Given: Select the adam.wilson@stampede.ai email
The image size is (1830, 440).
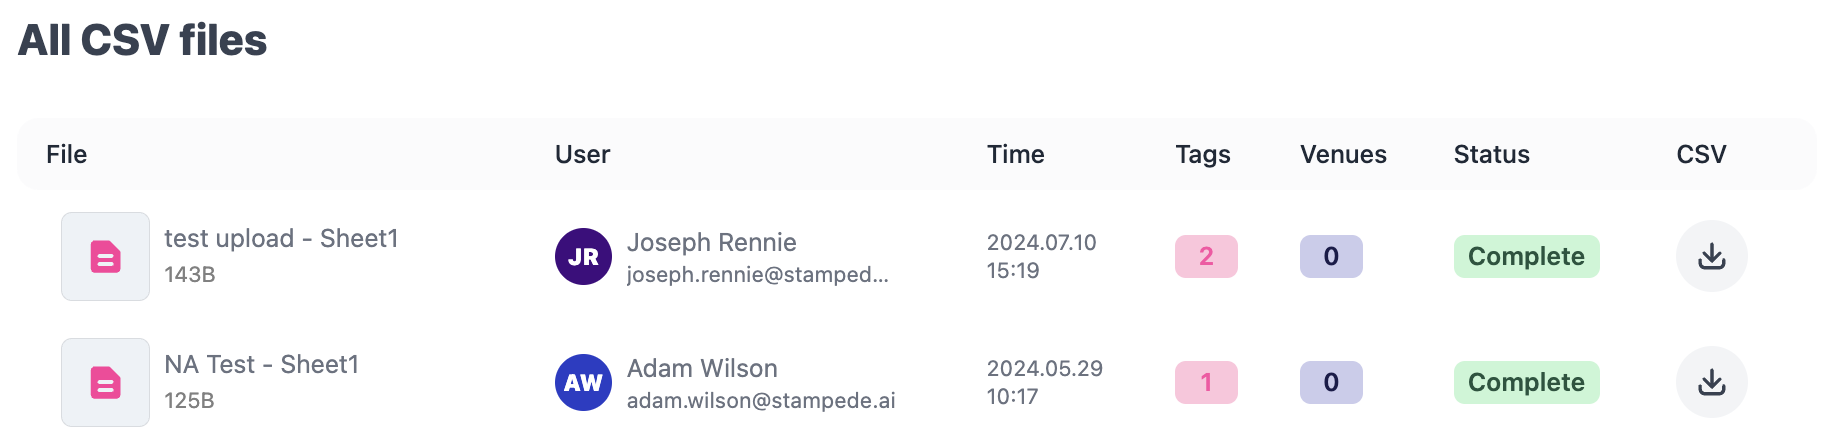Looking at the screenshot, I should (760, 400).
